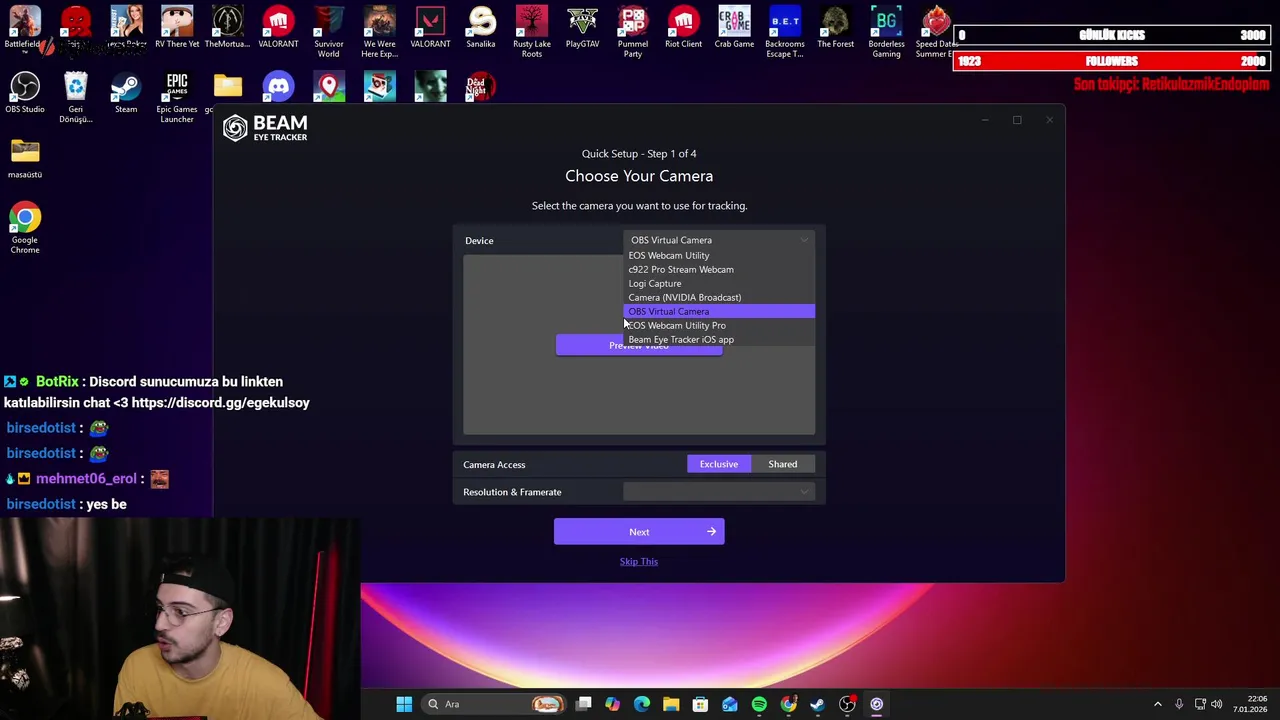The height and width of the screenshot is (720, 1280).
Task: Launch PlayGTAV desktop icon
Action: tap(582, 28)
